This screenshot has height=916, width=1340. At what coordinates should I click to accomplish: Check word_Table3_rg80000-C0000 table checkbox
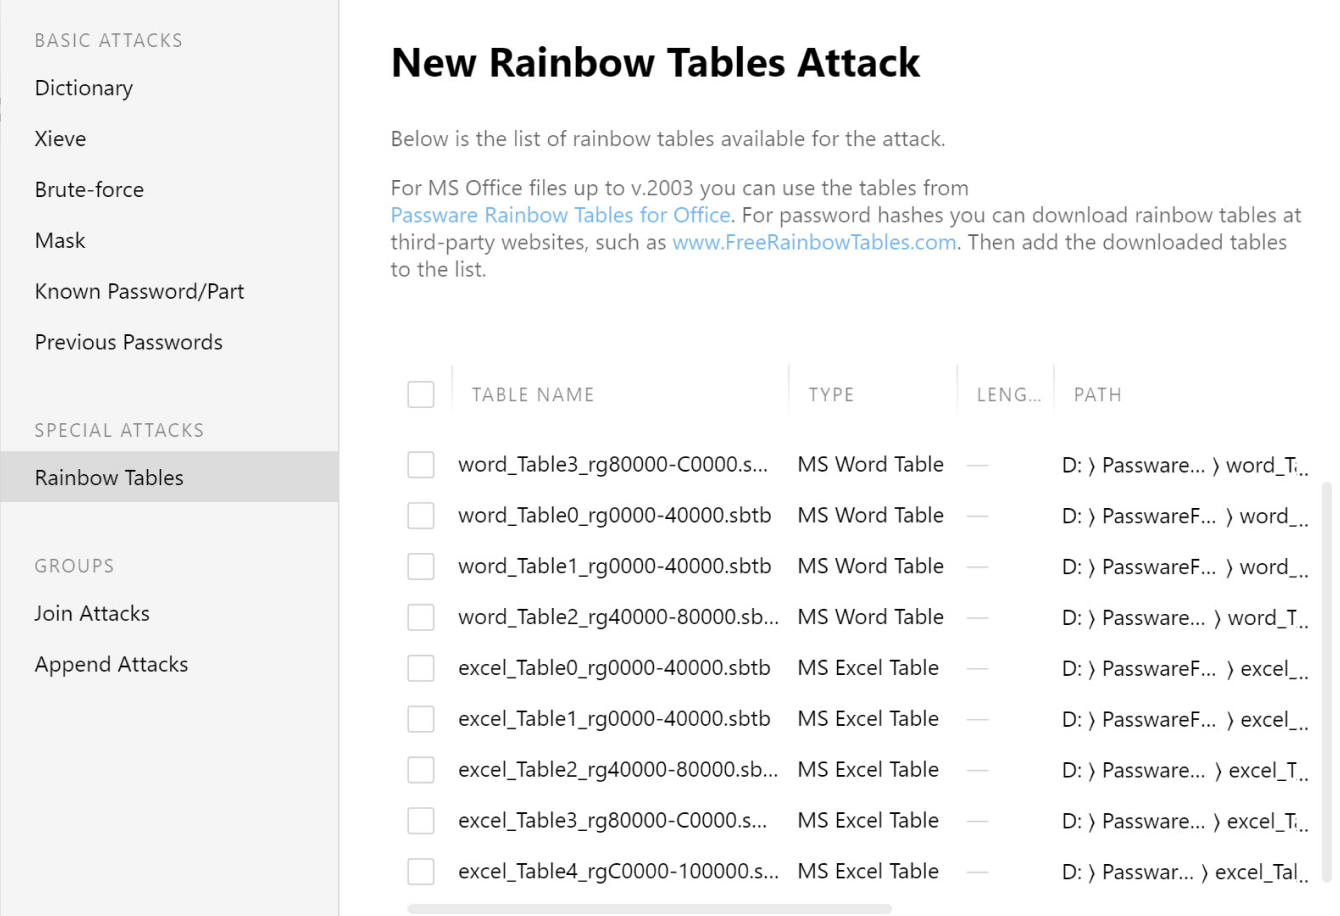pyautogui.click(x=421, y=465)
